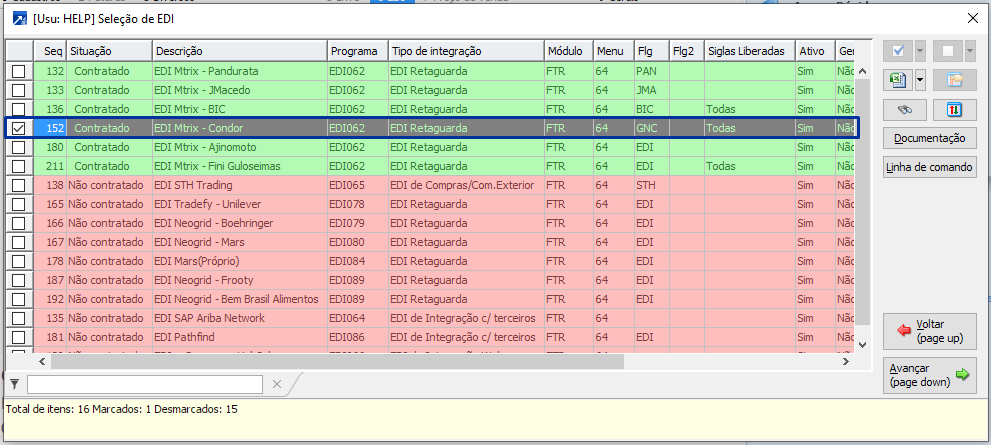The height and width of the screenshot is (445, 991).
Task: Open the dropdown arrow beside the Excel export
Action: click(x=920, y=80)
